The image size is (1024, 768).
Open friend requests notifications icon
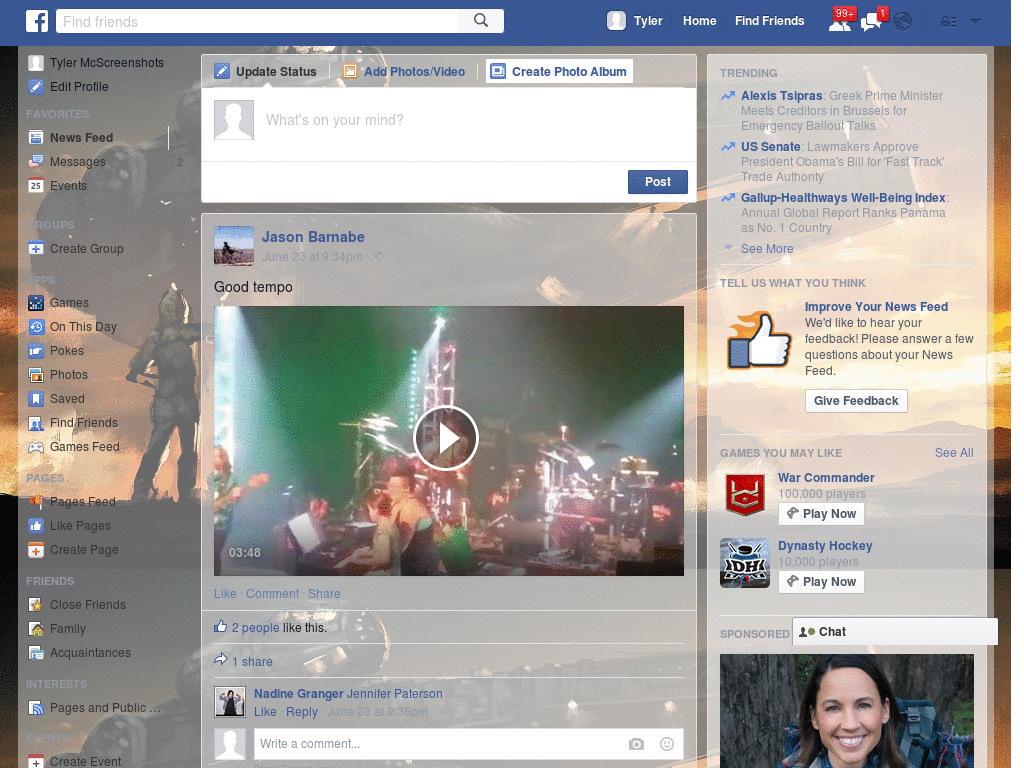(840, 24)
